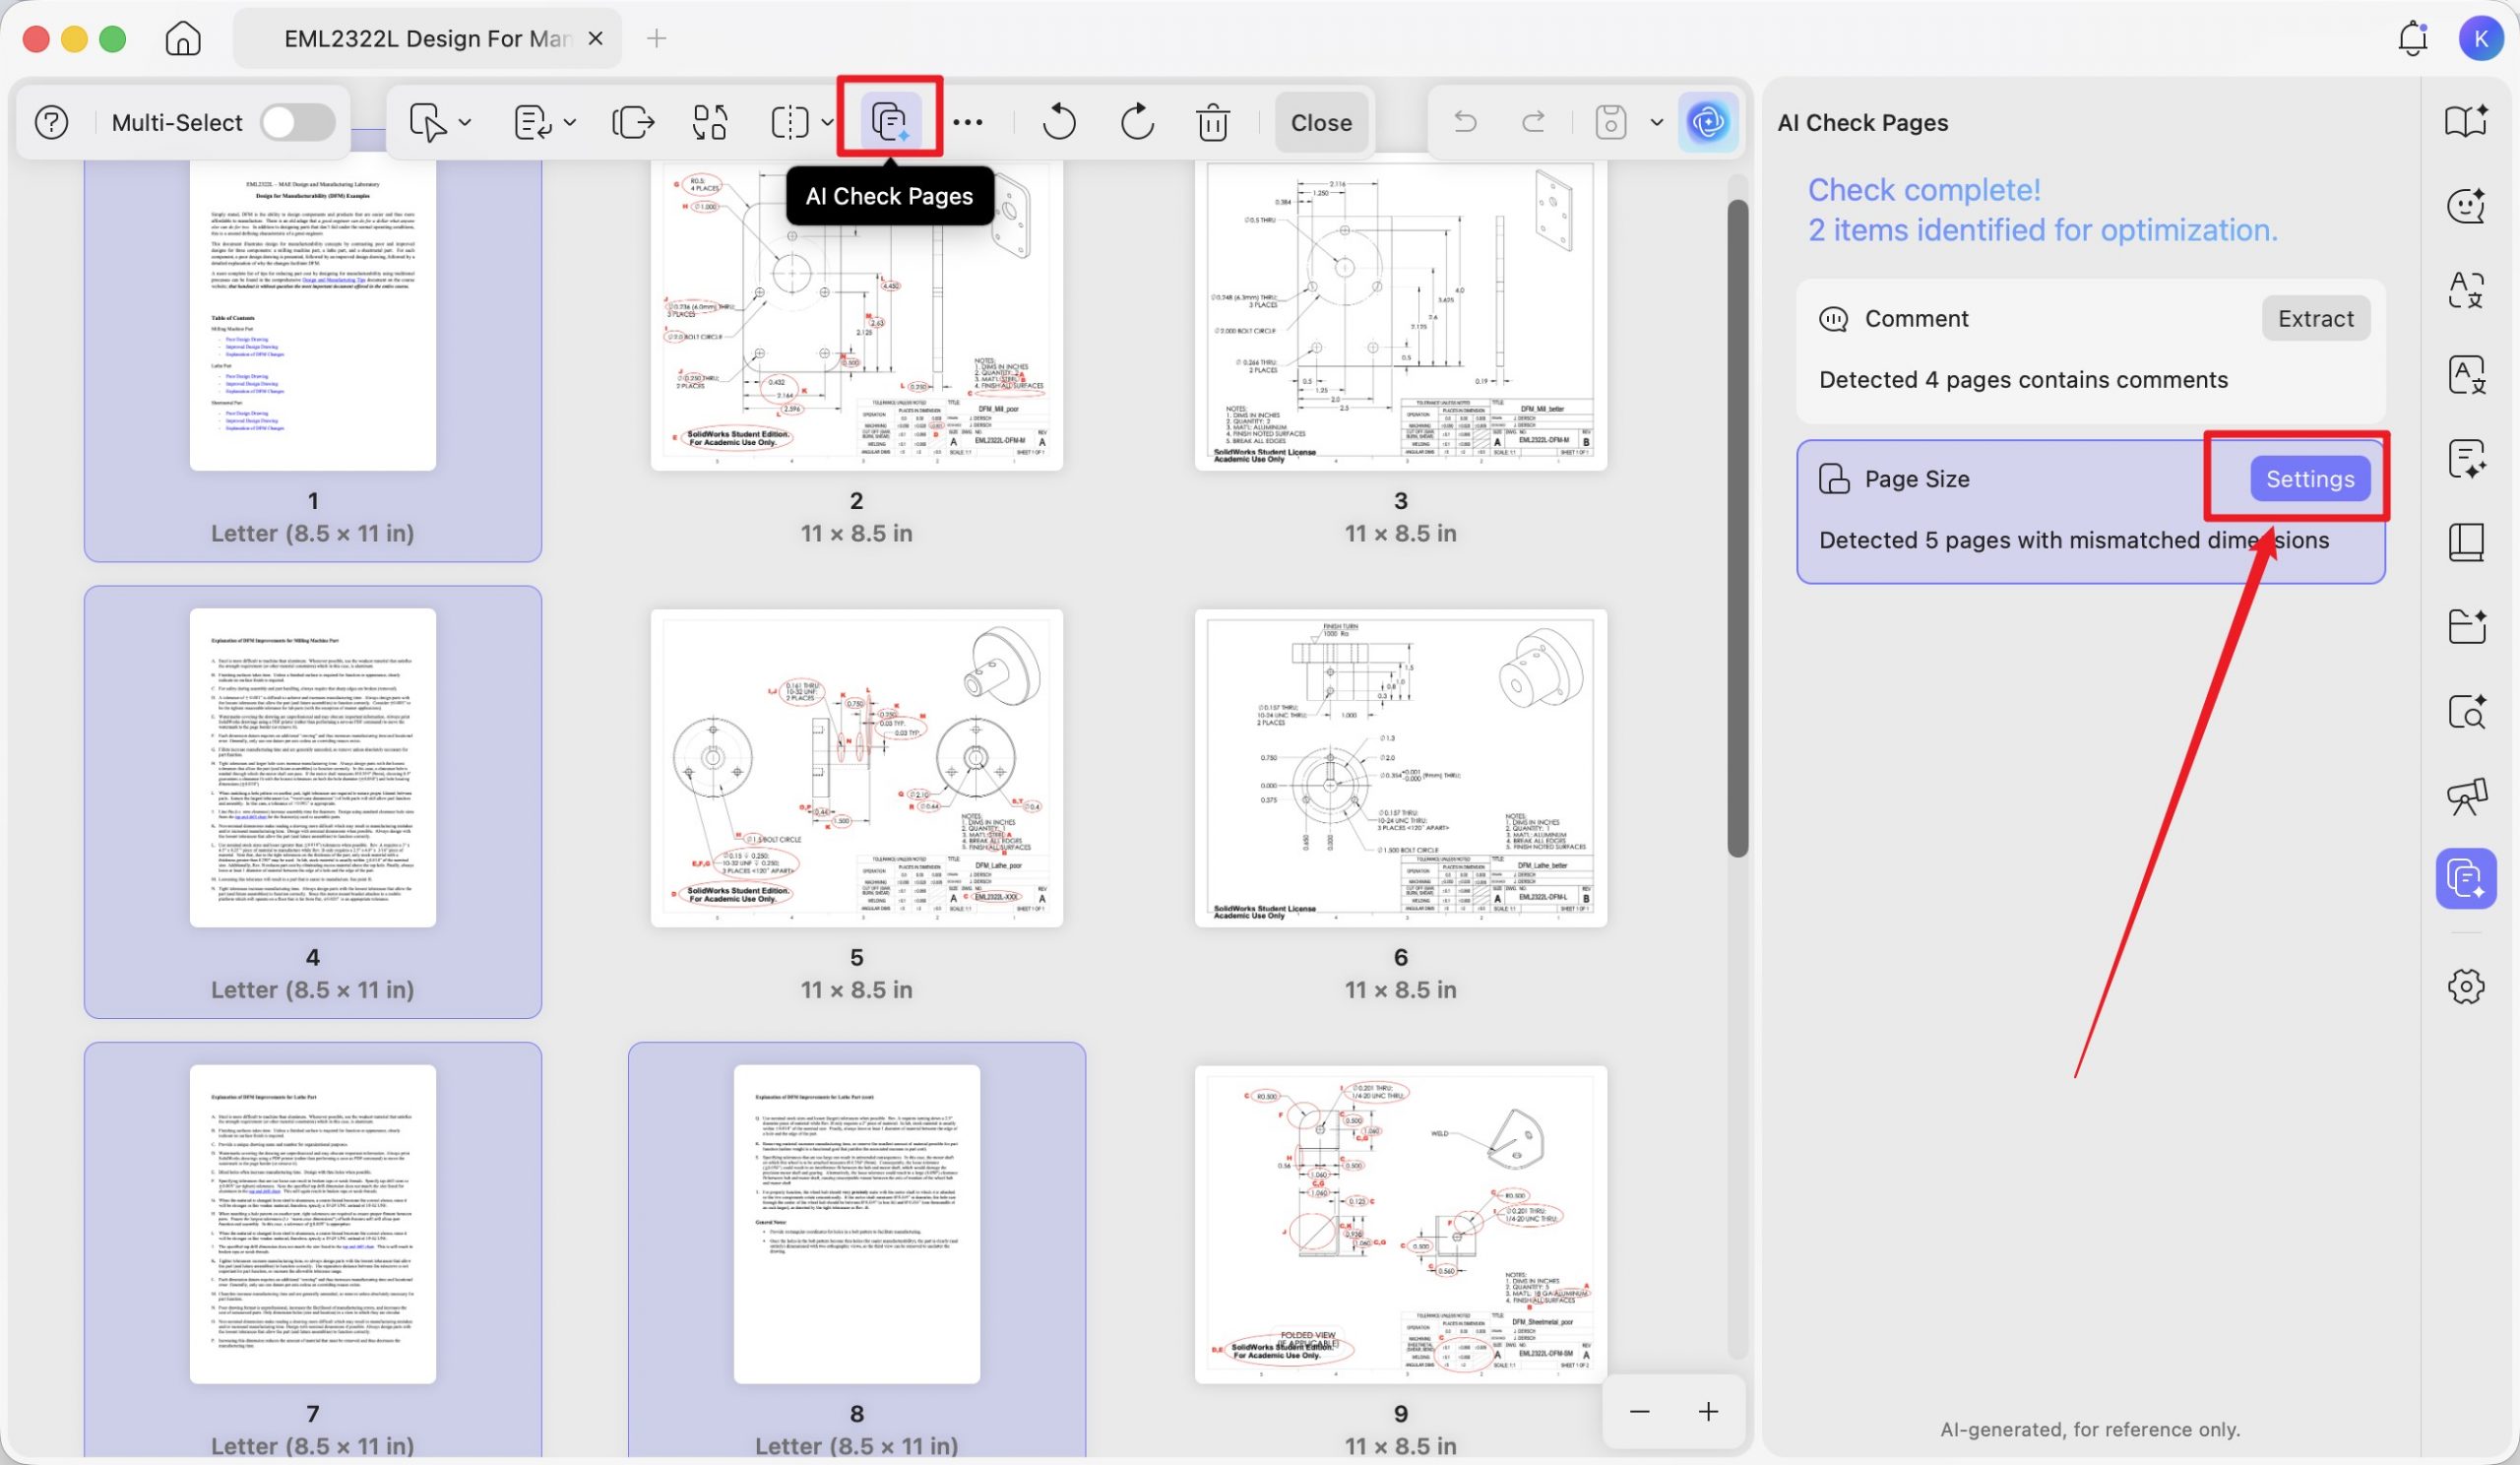Screen dimensions: 2520x1465
Task: Click the note with sparkle sidebar icon
Action: tap(2466, 459)
